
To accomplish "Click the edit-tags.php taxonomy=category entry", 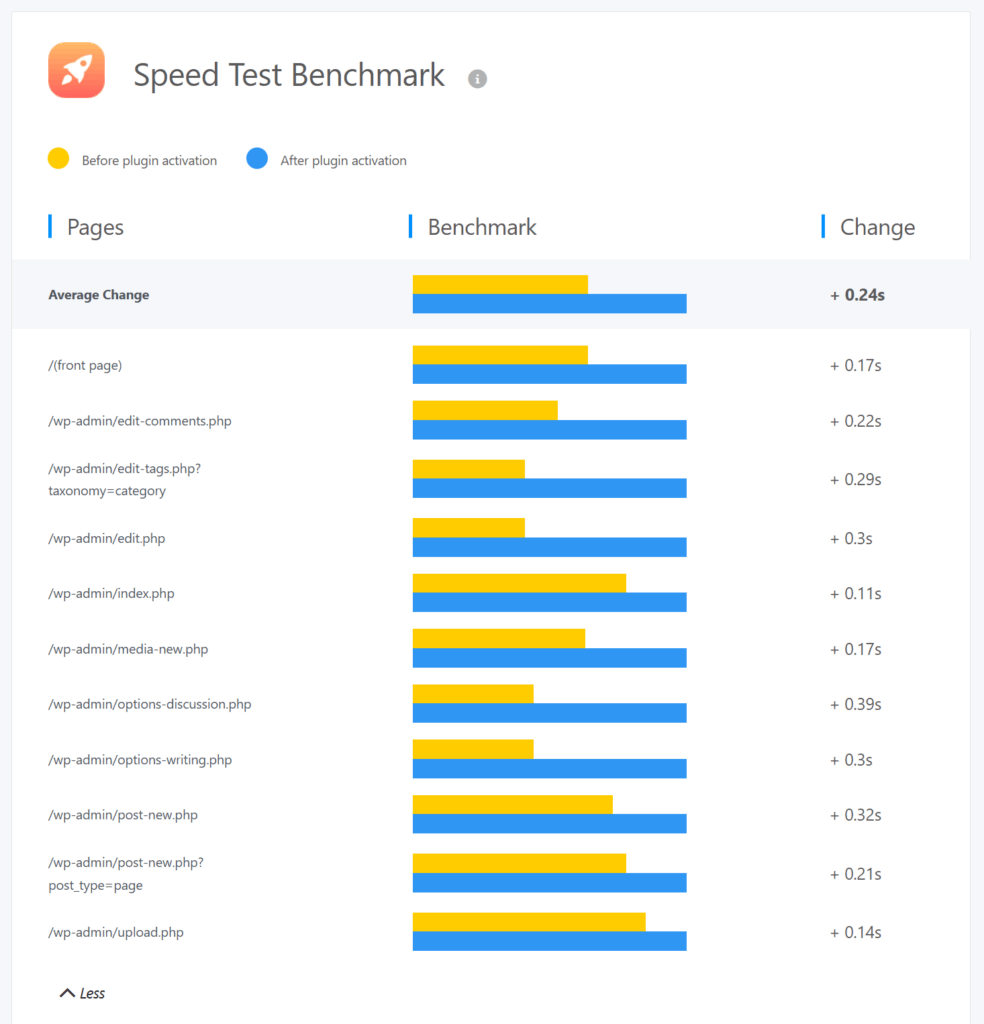I will pos(124,479).
